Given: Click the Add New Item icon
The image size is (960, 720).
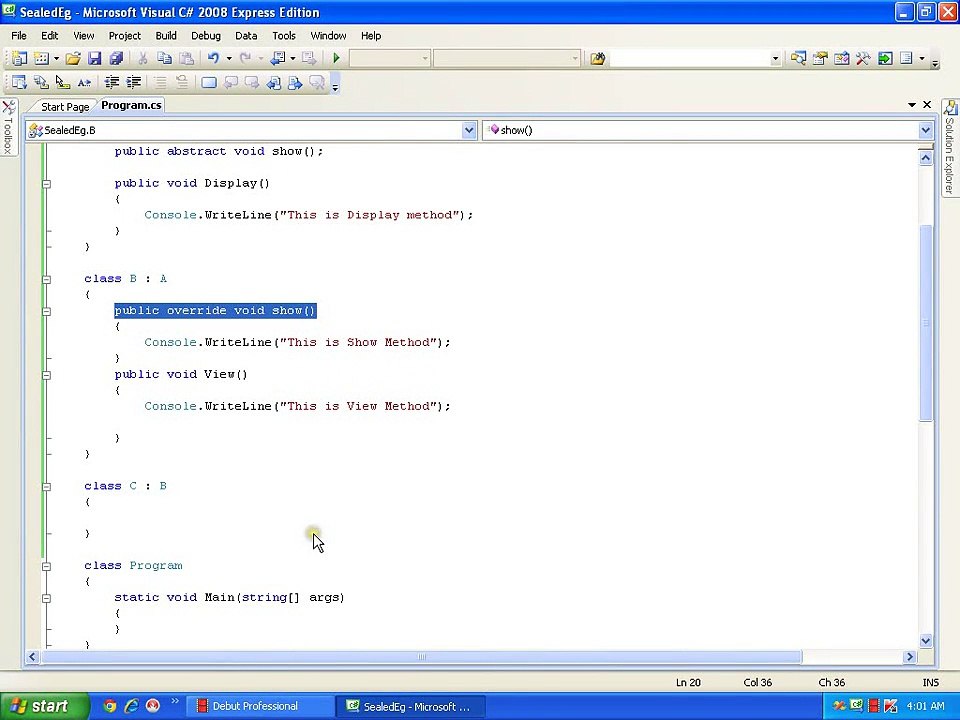Looking at the screenshot, I should point(41,58).
